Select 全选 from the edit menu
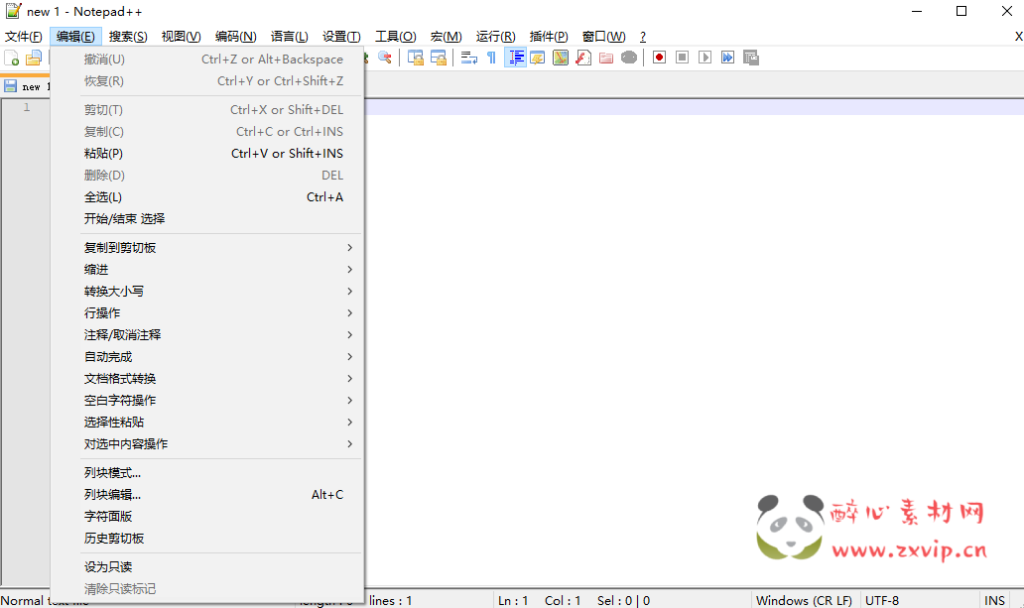Screen dimensions: 1024x608 tap(99, 197)
